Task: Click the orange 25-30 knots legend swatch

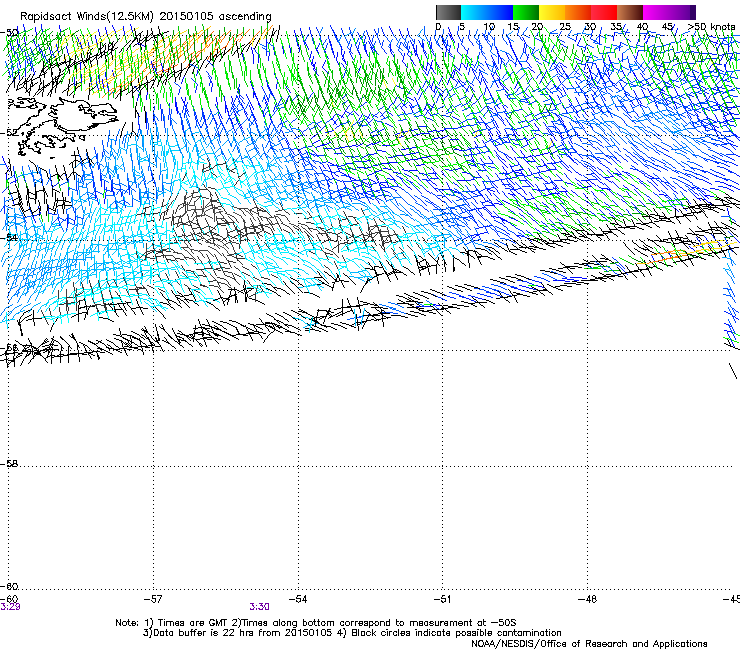Action: pos(578,12)
